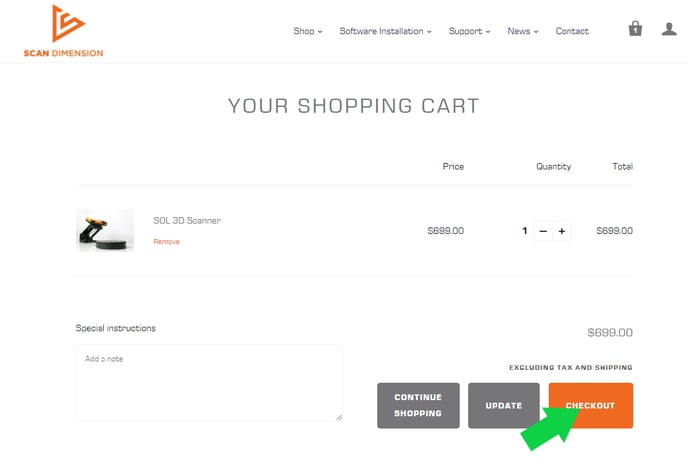688x462 pixels.
Task: Increase quantity with the plus button
Action: click(562, 231)
